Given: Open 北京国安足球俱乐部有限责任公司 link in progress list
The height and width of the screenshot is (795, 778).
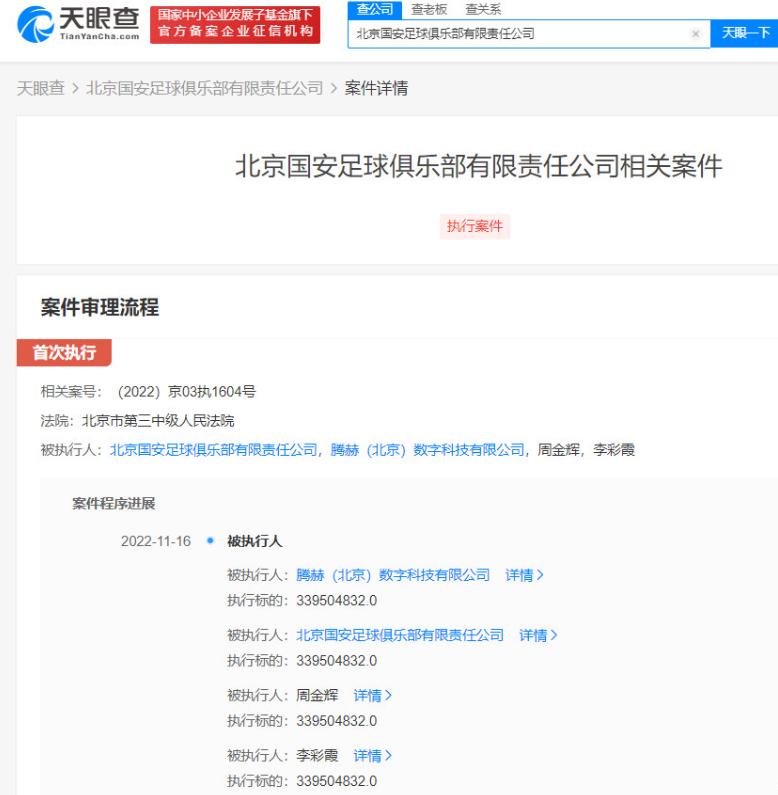Looking at the screenshot, I should pos(400,635).
